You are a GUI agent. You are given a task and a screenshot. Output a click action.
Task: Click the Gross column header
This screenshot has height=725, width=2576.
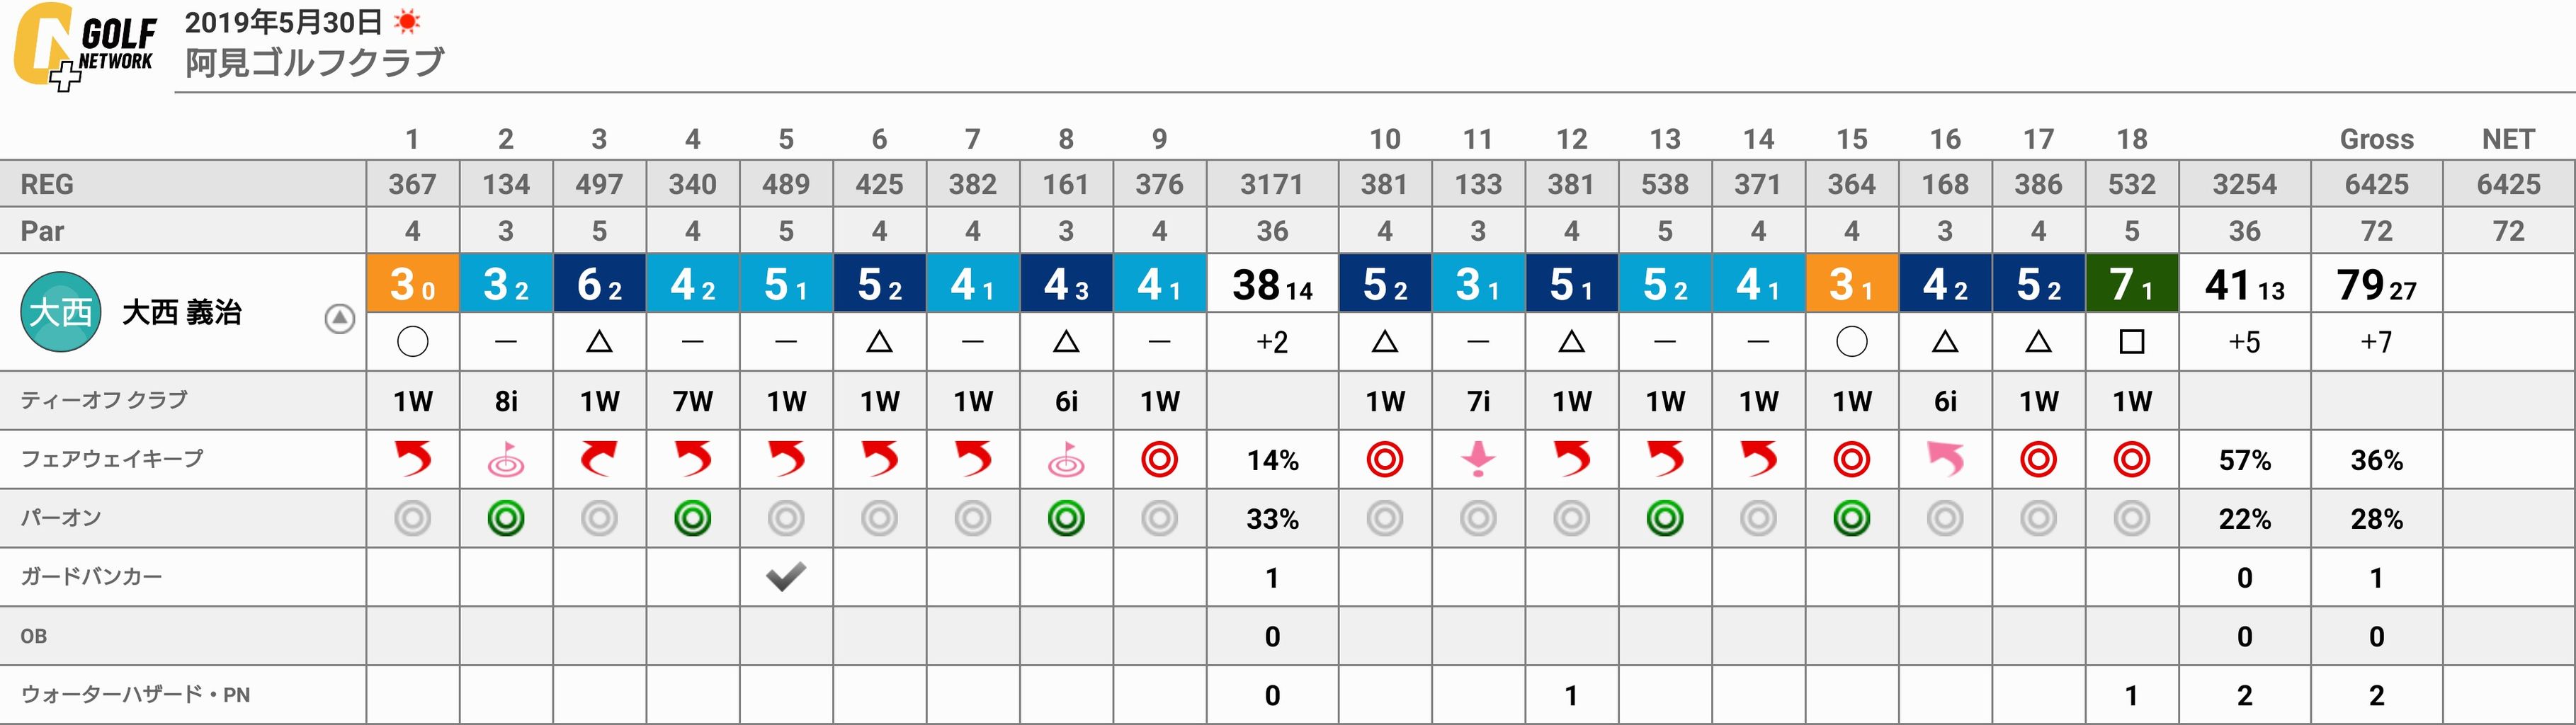[2376, 139]
